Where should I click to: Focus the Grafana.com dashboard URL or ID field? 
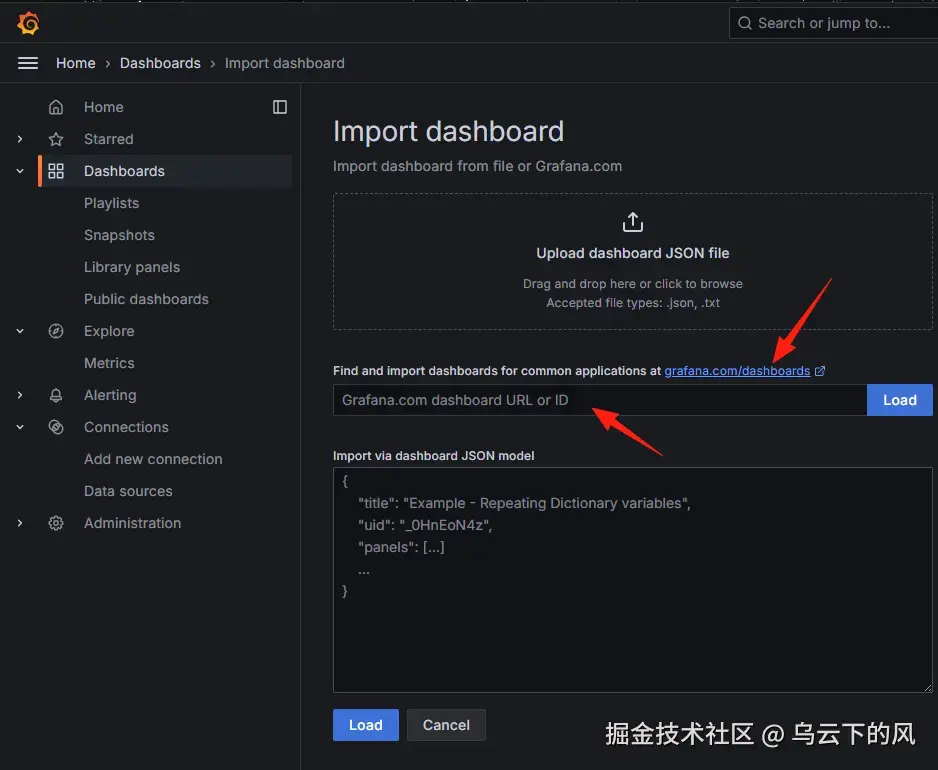click(600, 400)
